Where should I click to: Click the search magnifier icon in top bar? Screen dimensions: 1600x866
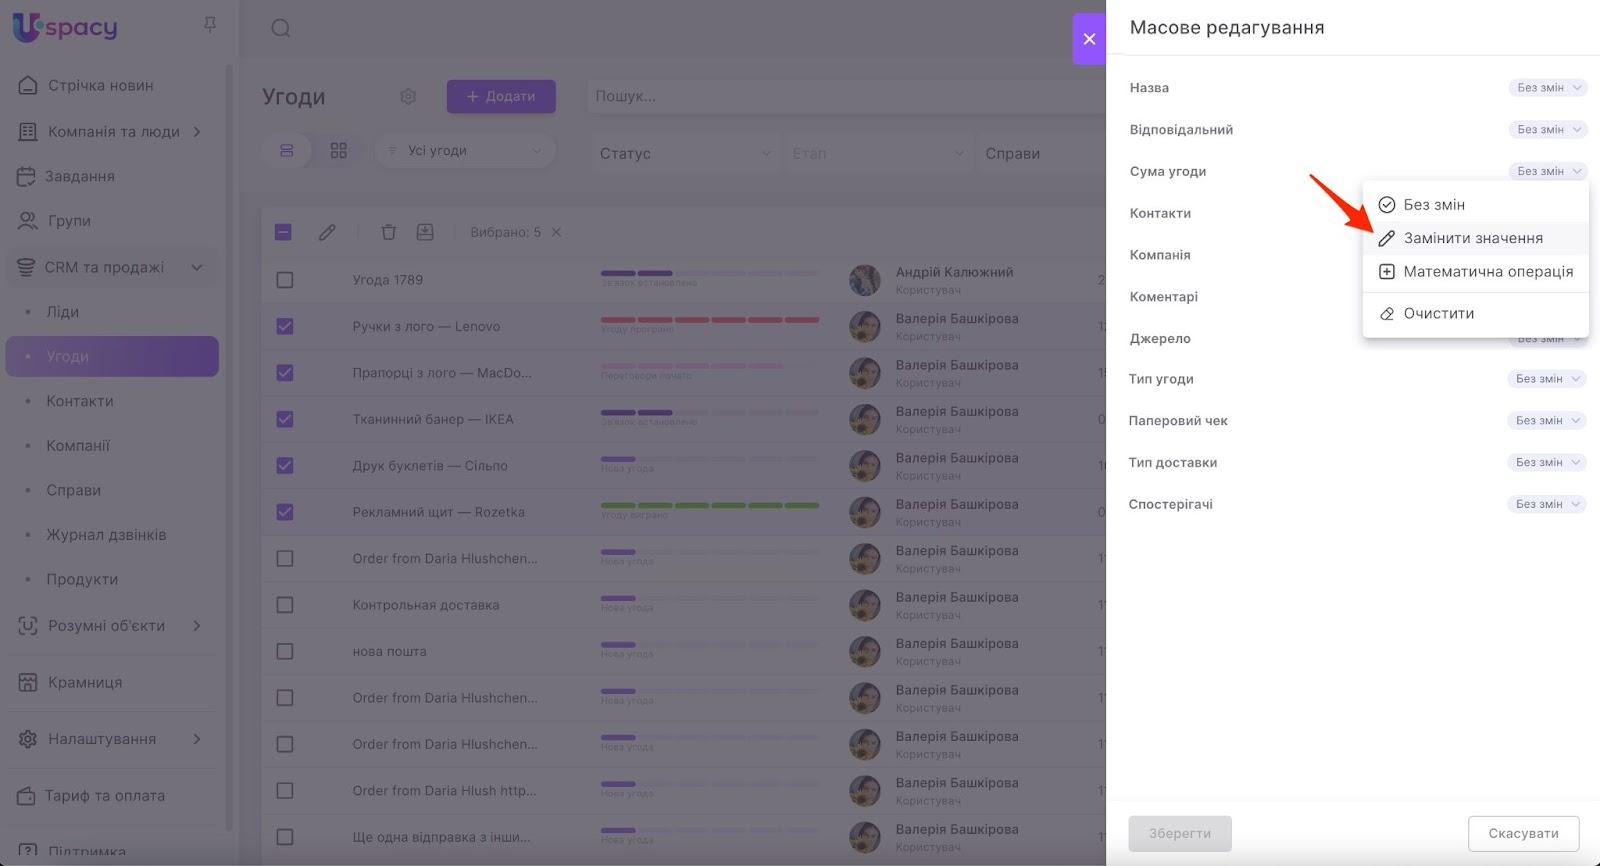pos(281,28)
